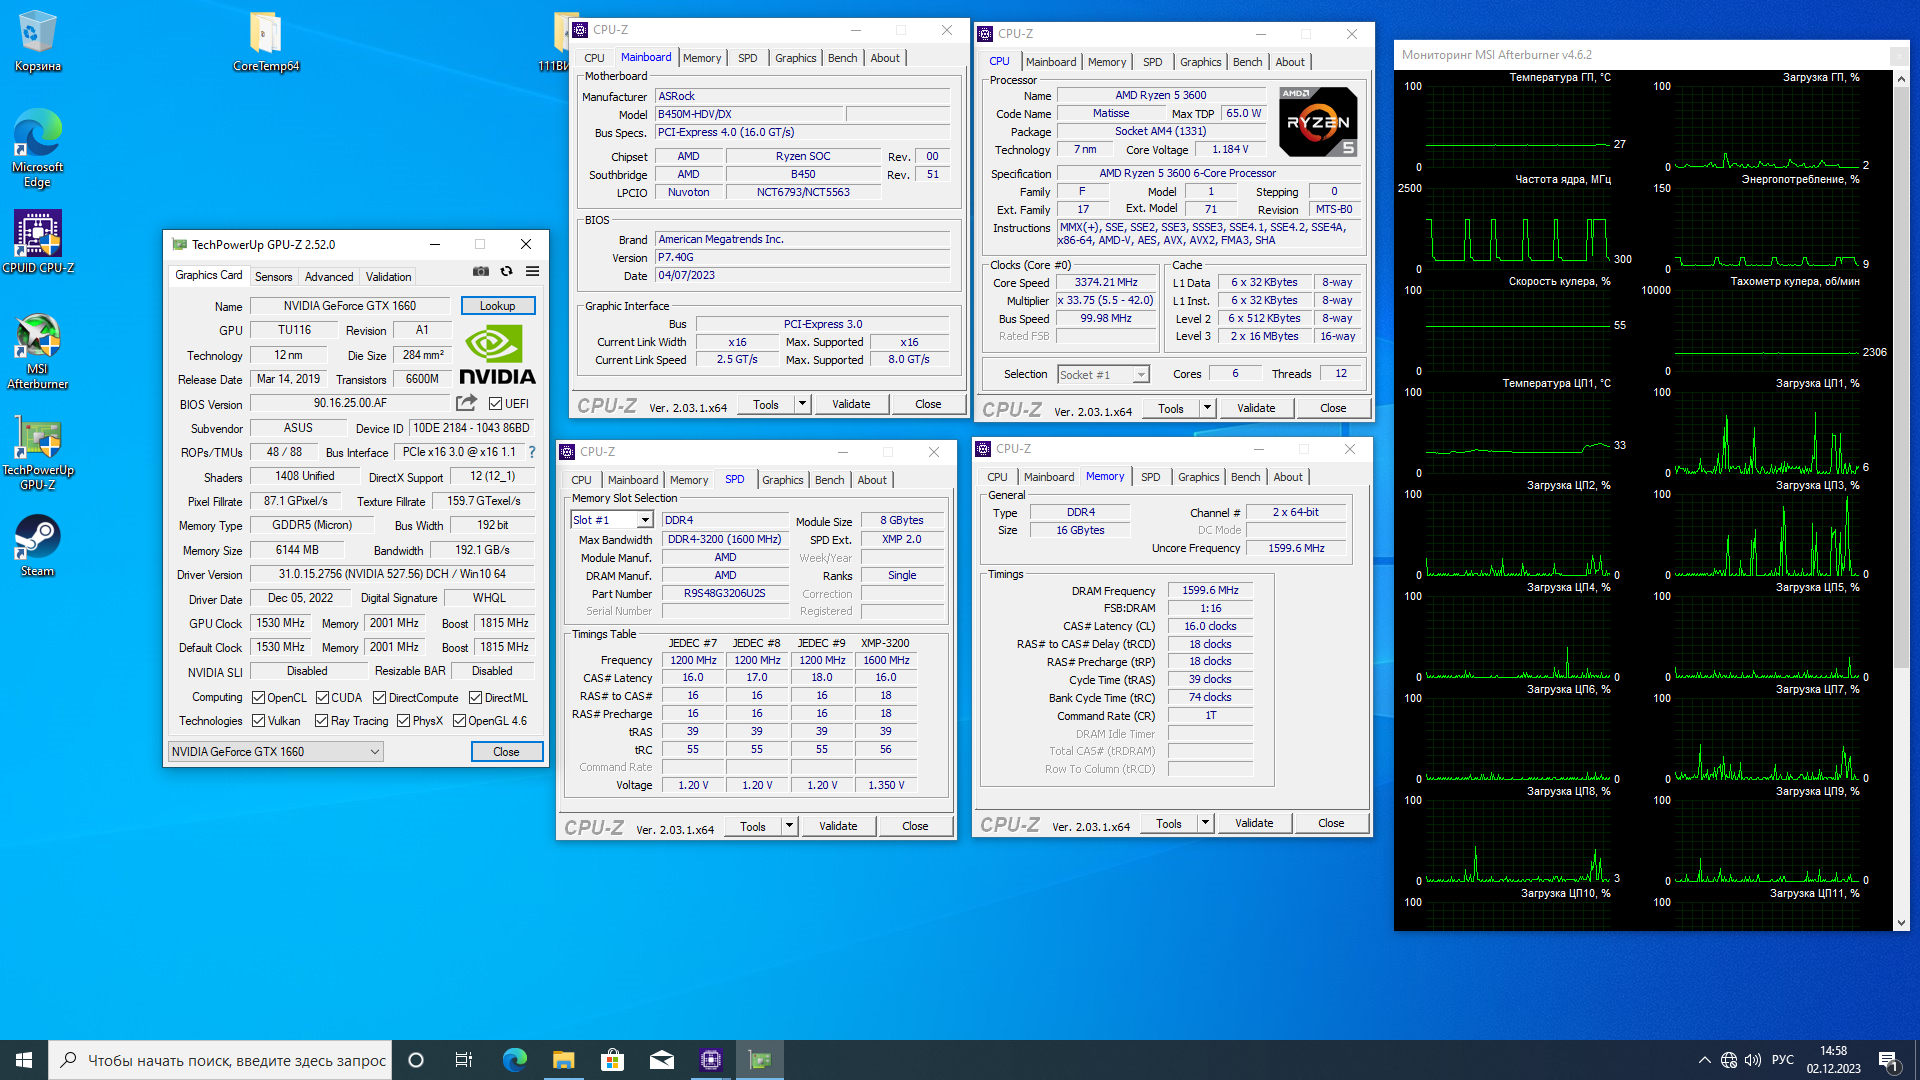Screen dimensions: 1920x1080
Task: Expand Tools dropdown arrow in Mainboard window
Action: (x=802, y=404)
